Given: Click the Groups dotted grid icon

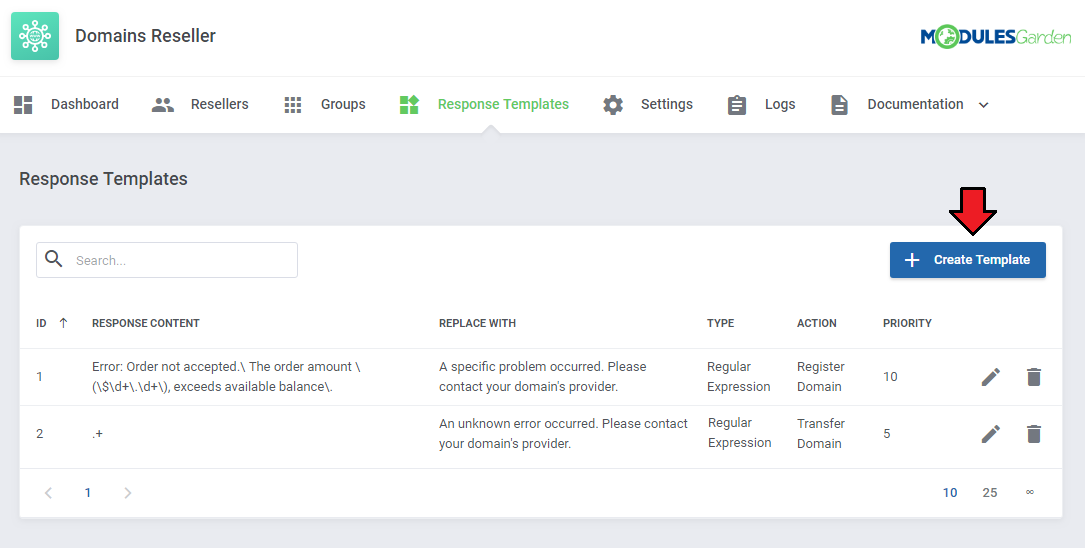Looking at the screenshot, I should click(x=293, y=104).
